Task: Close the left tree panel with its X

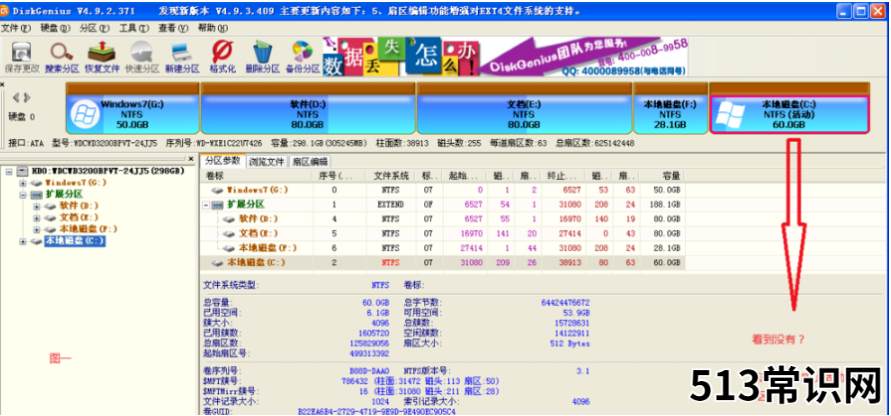Action: tap(191, 159)
